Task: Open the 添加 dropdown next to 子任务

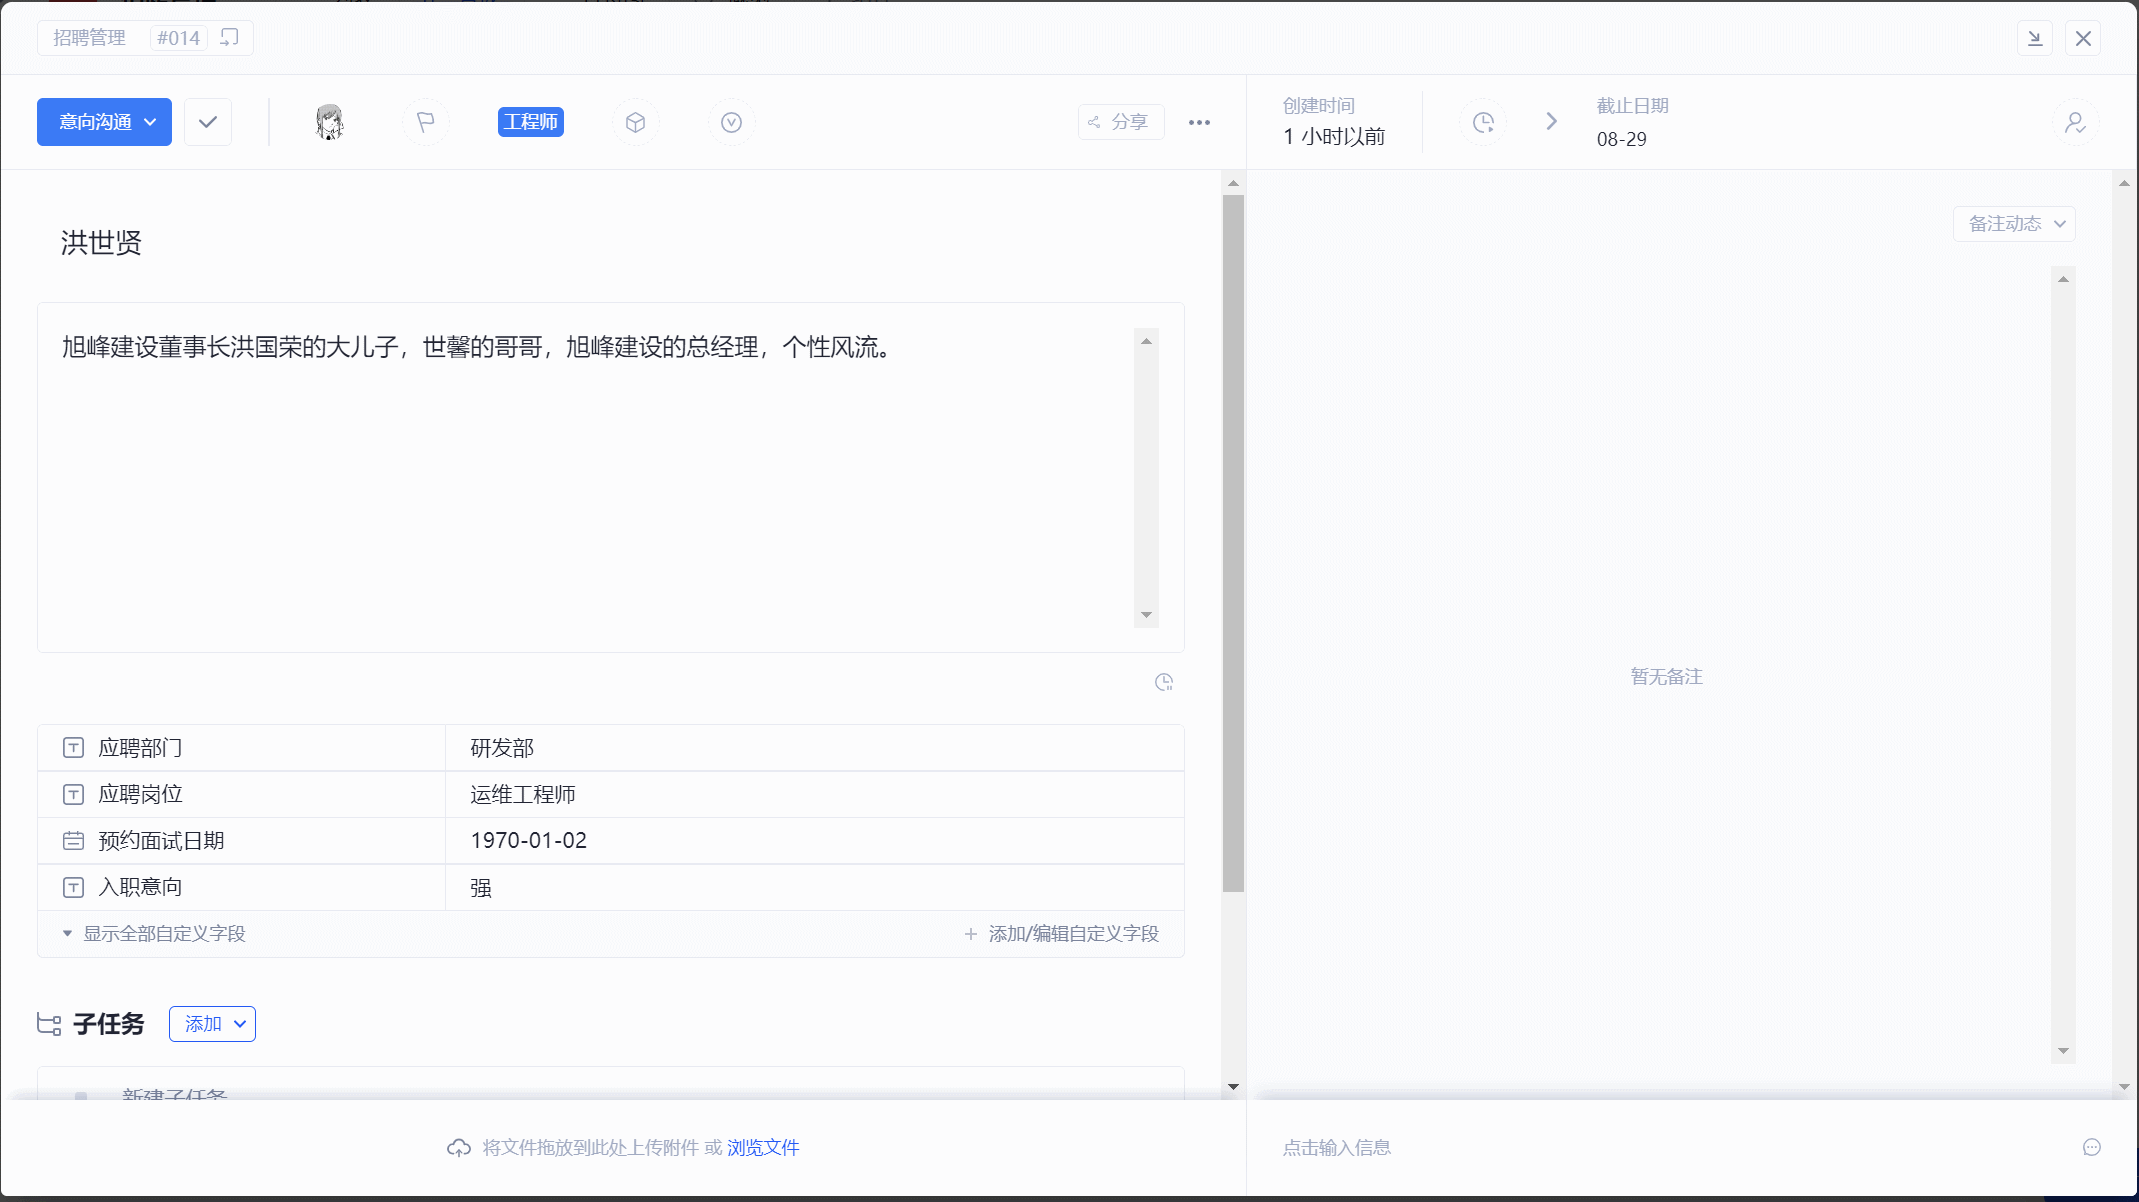Action: [x=212, y=1023]
